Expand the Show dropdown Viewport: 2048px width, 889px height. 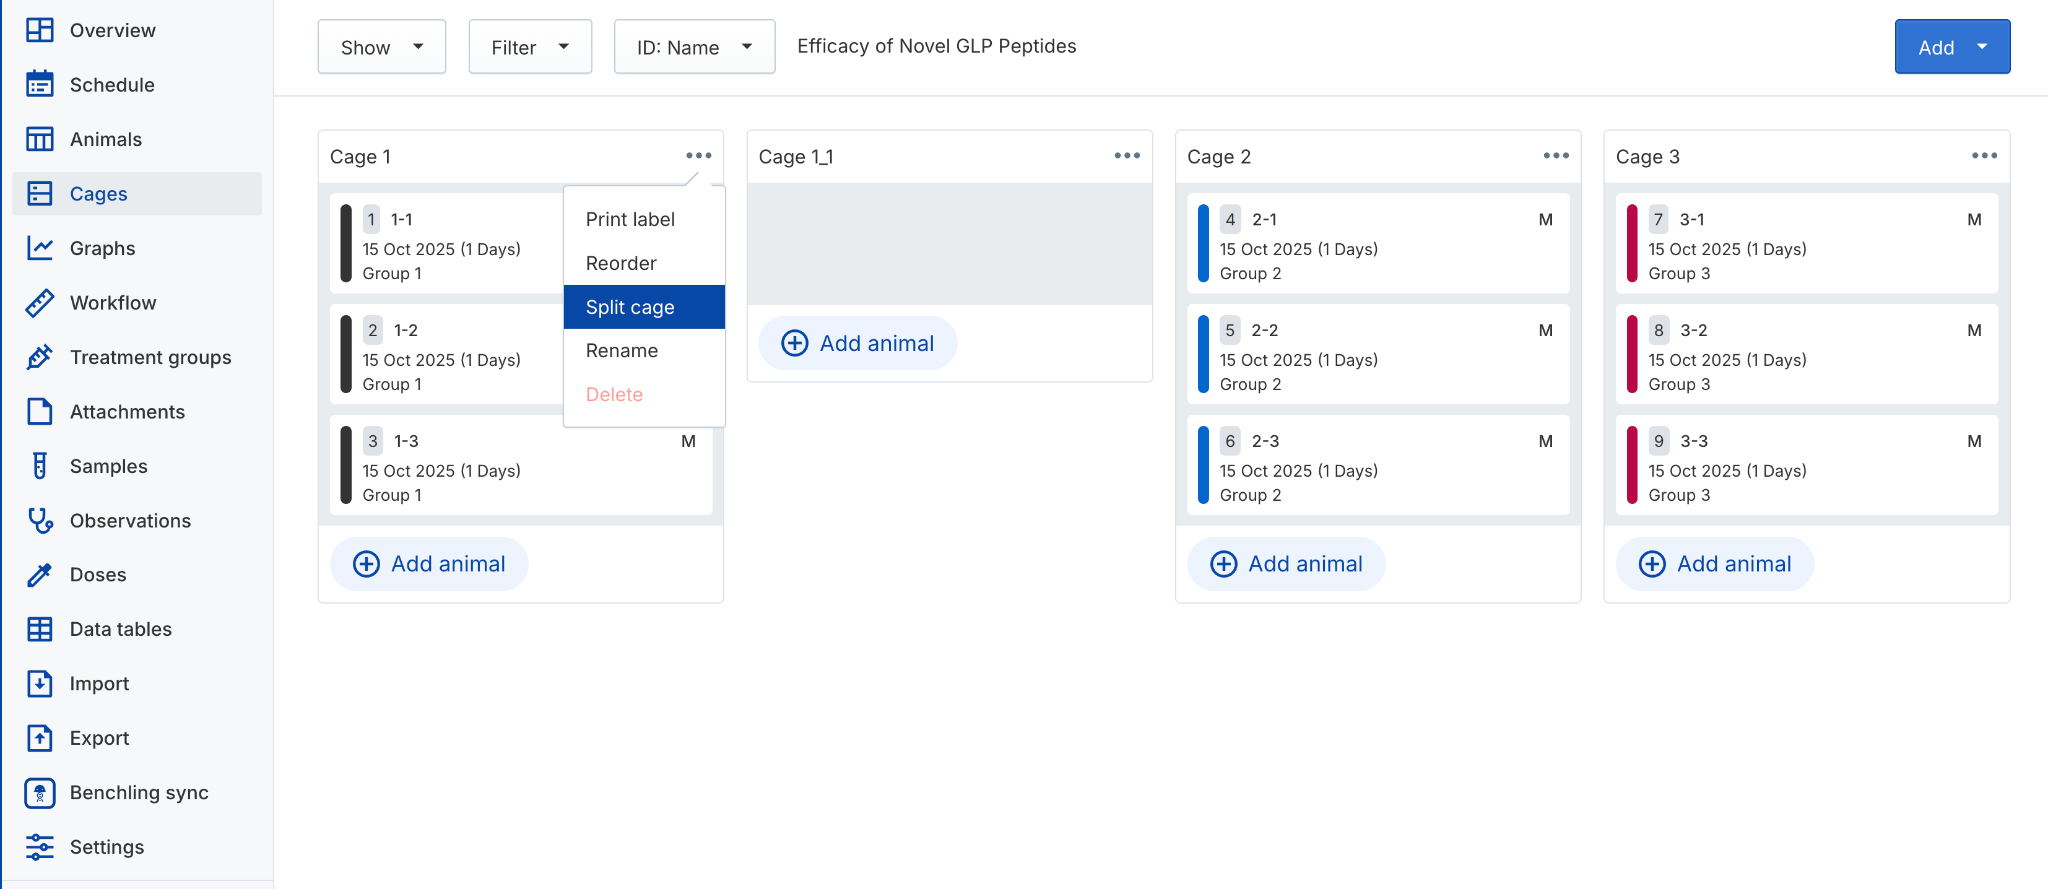(x=381, y=47)
